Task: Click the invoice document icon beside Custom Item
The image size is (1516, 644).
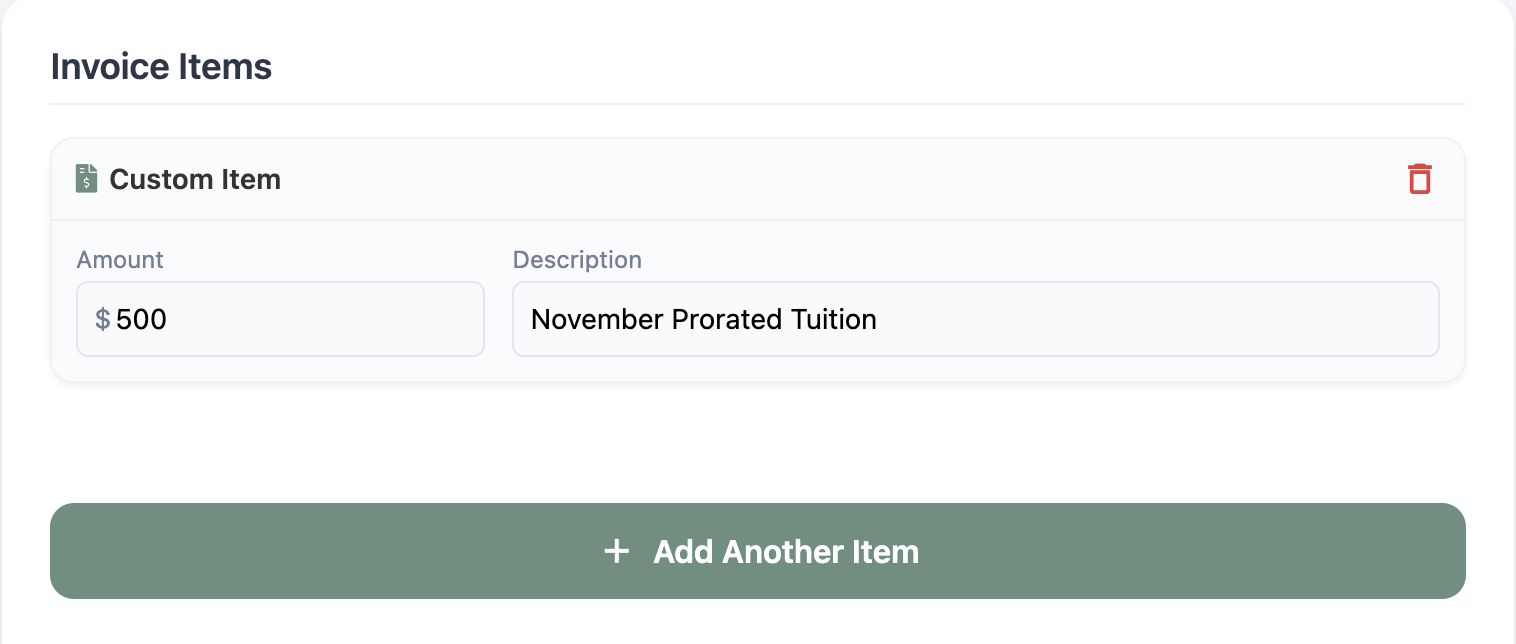Action: click(87, 179)
